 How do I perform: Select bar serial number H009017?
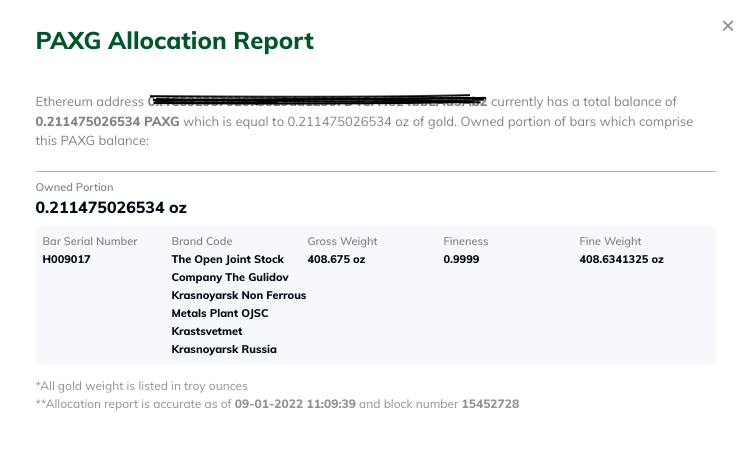(x=66, y=259)
